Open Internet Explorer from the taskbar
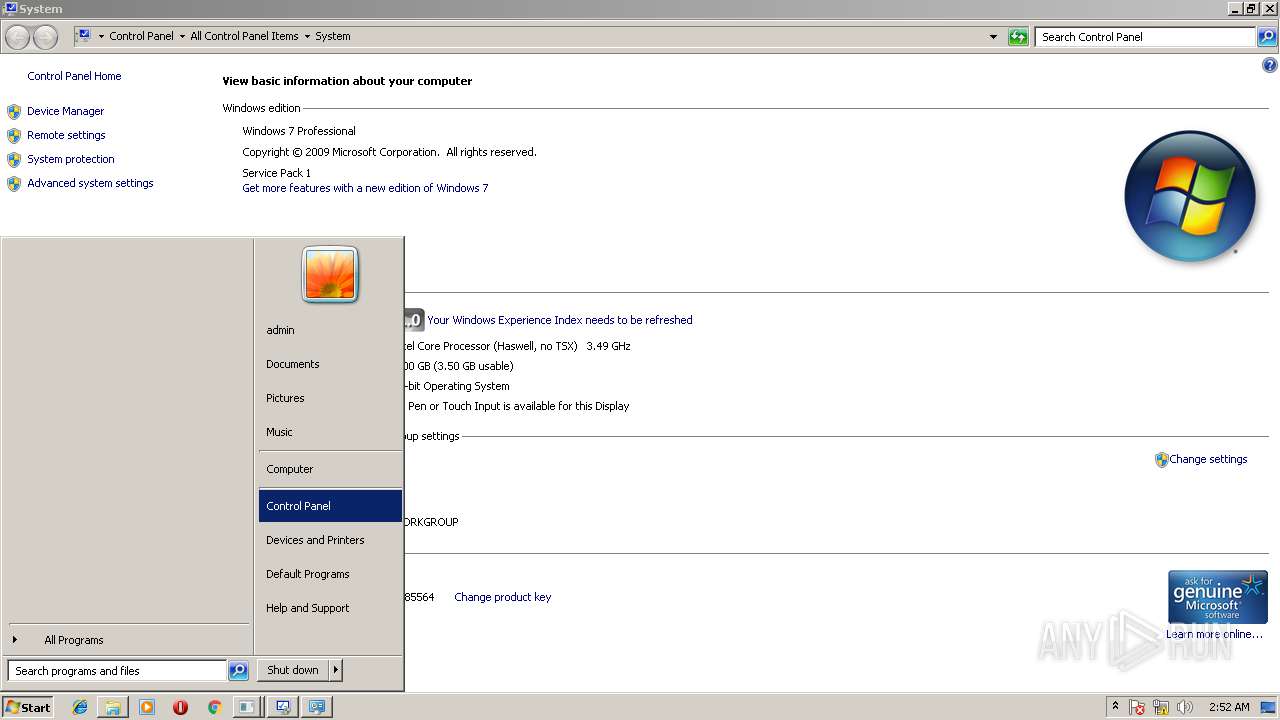Viewport: 1280px width, 720px height. tap(80, 707)
